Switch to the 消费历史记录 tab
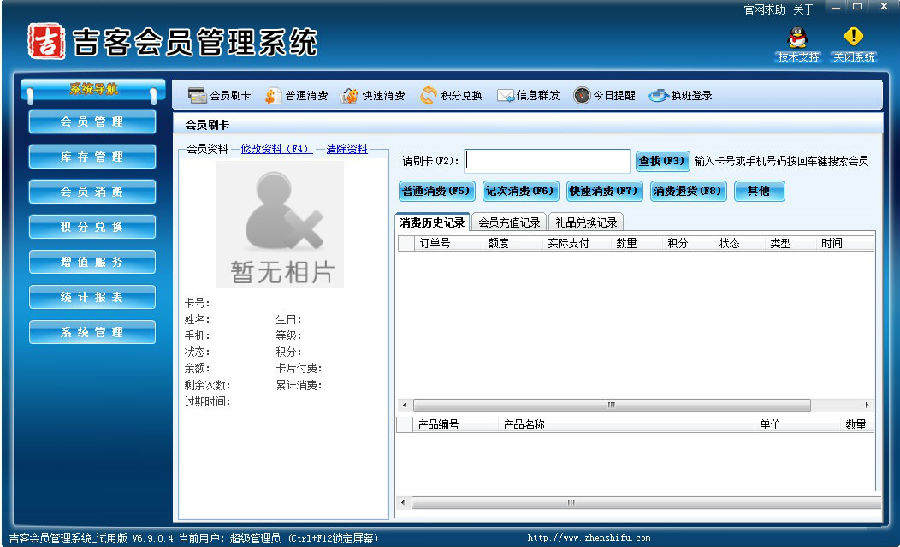This screenshot has width=900, height=547. (433, 222)
